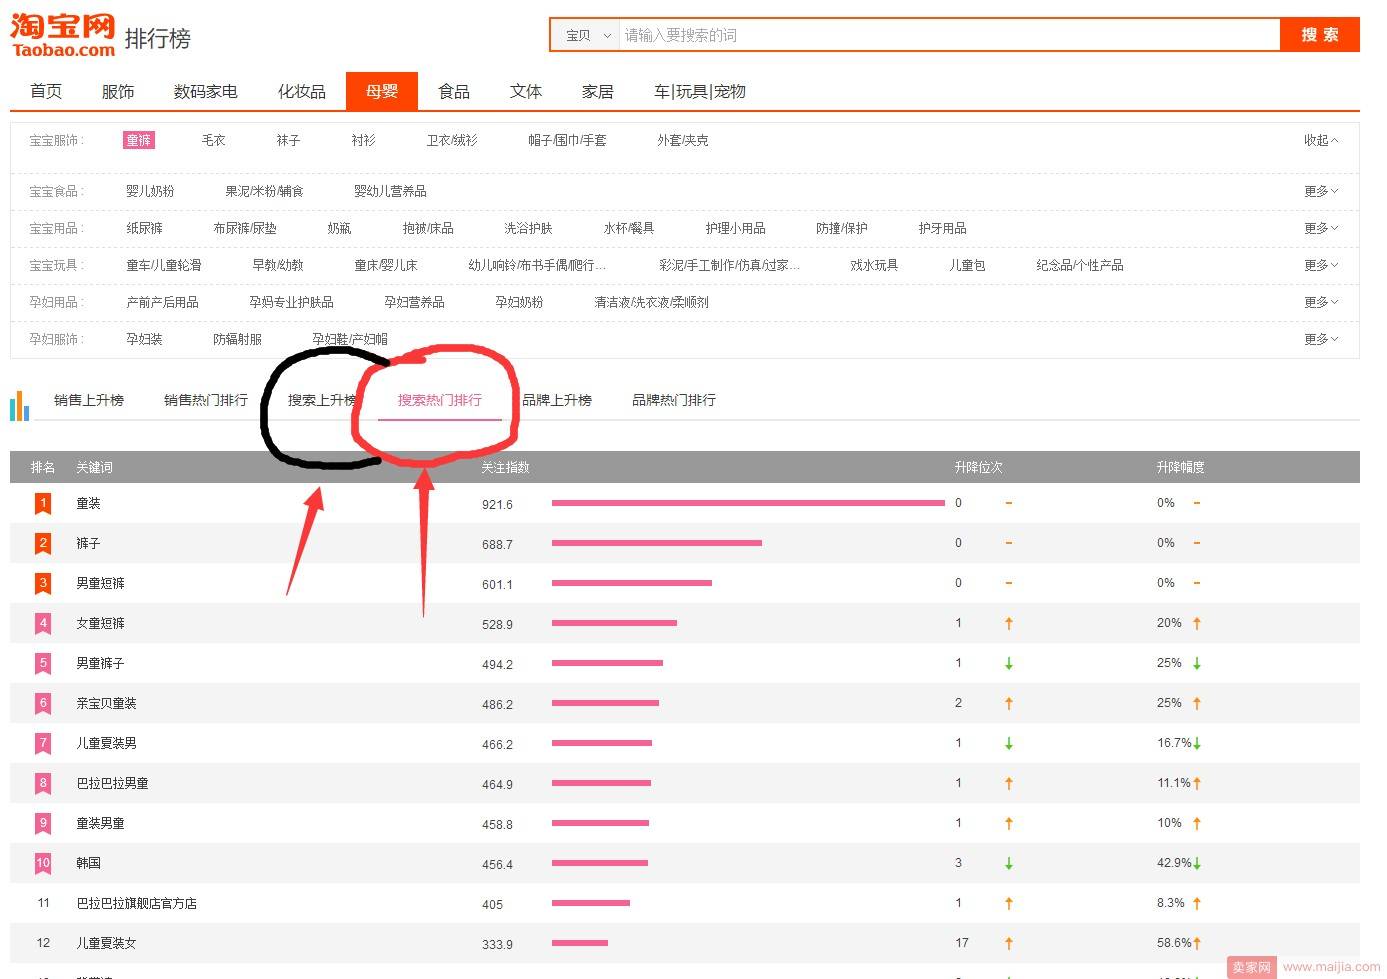This screenshot has height=979, width=1387.
Task: Expand 宝宝玩具 row with 更多
Action: [1321, 265]
